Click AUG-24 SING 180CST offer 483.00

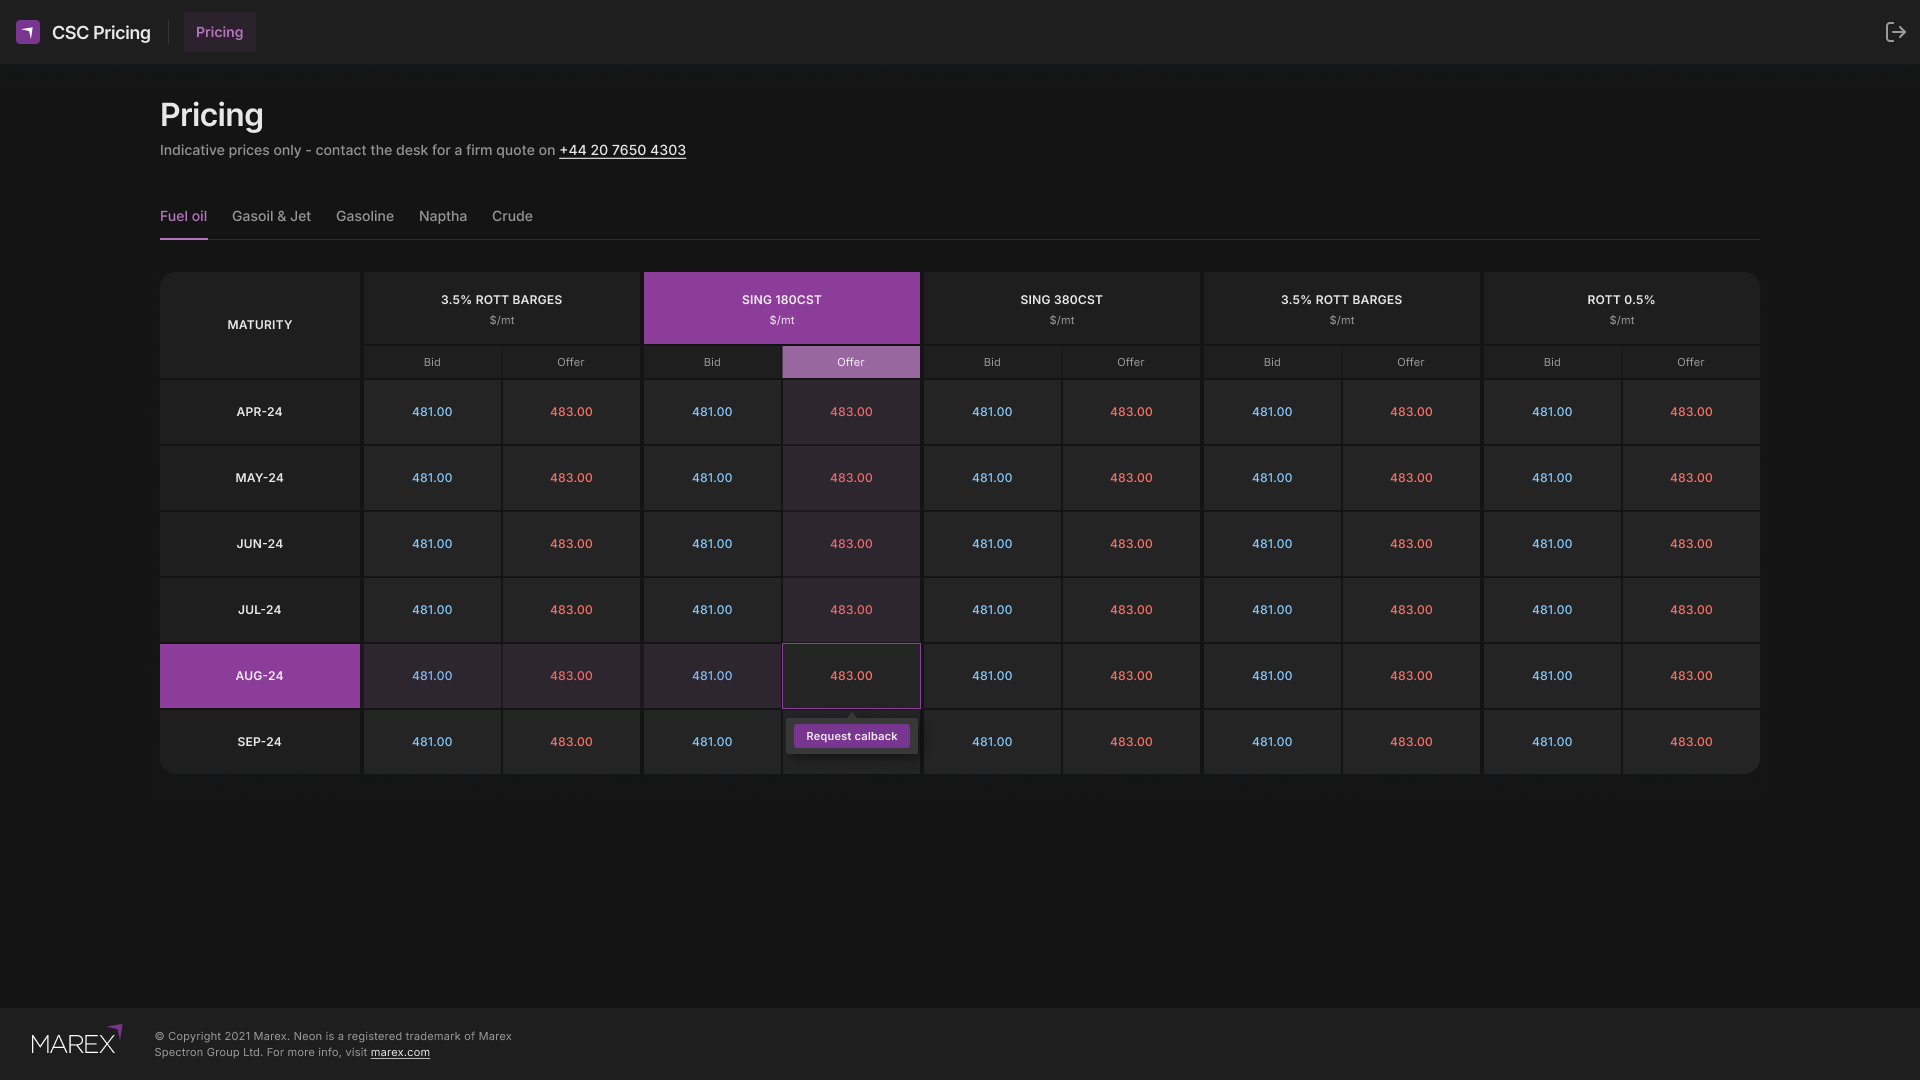pyautogui.click(x=851, y=676)
